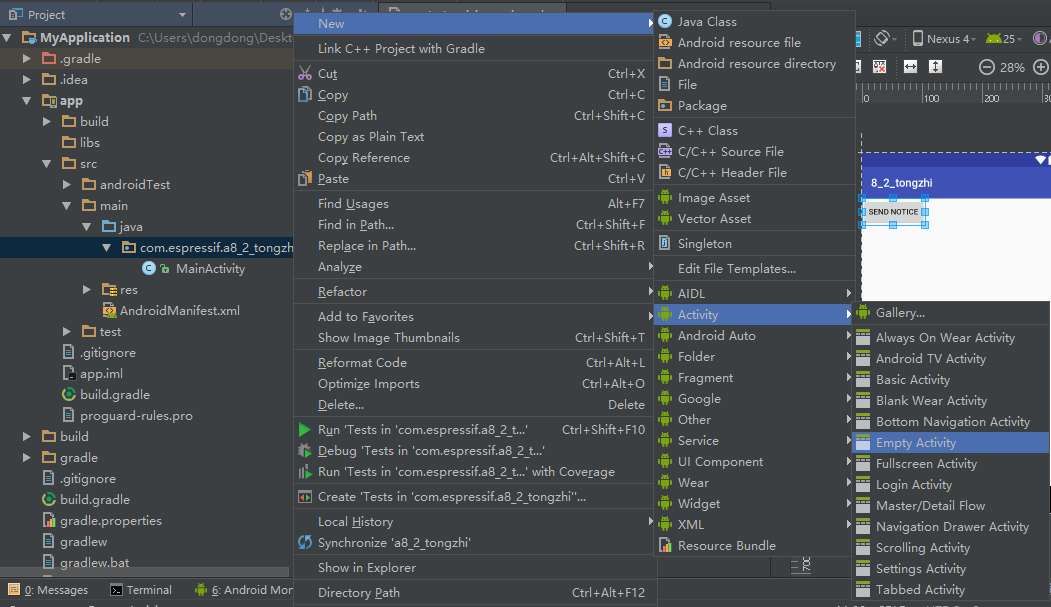The width and height of the screenshot is (1051, 607).
Task: Click the 8_2_tongzhi app bar title
Action: (x=902, y=183)
